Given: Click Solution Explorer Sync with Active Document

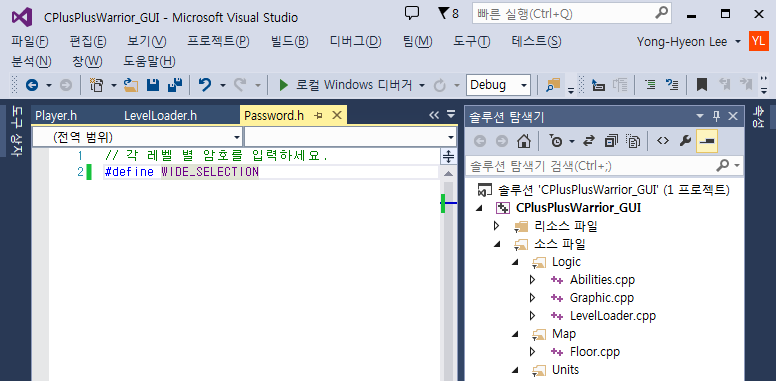Looking at the screenshot, I should coord(588,141).
